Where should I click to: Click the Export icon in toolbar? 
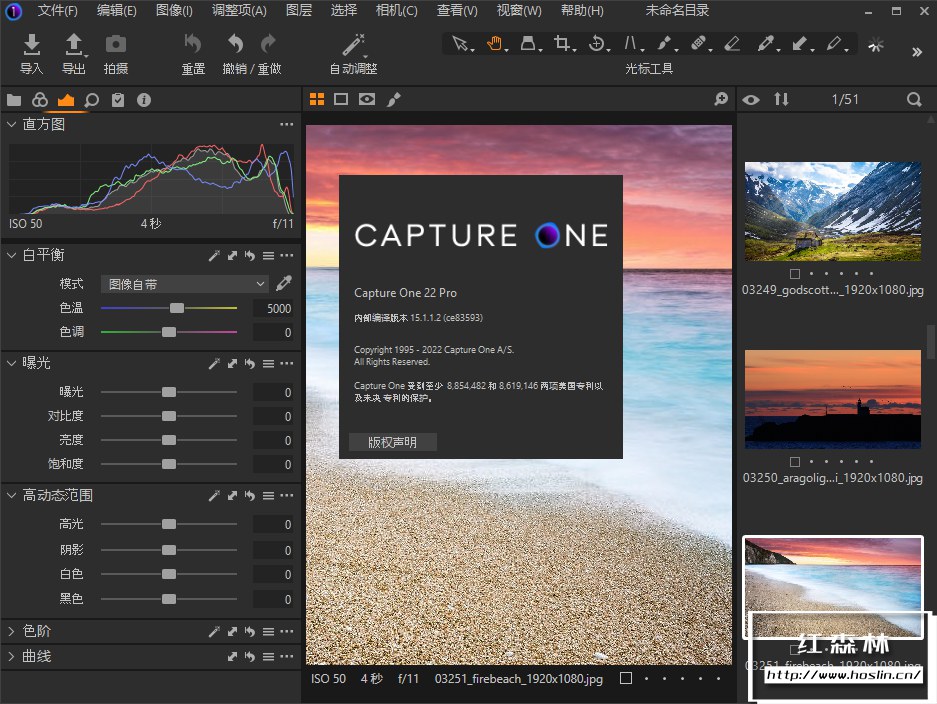click(74, 45)
